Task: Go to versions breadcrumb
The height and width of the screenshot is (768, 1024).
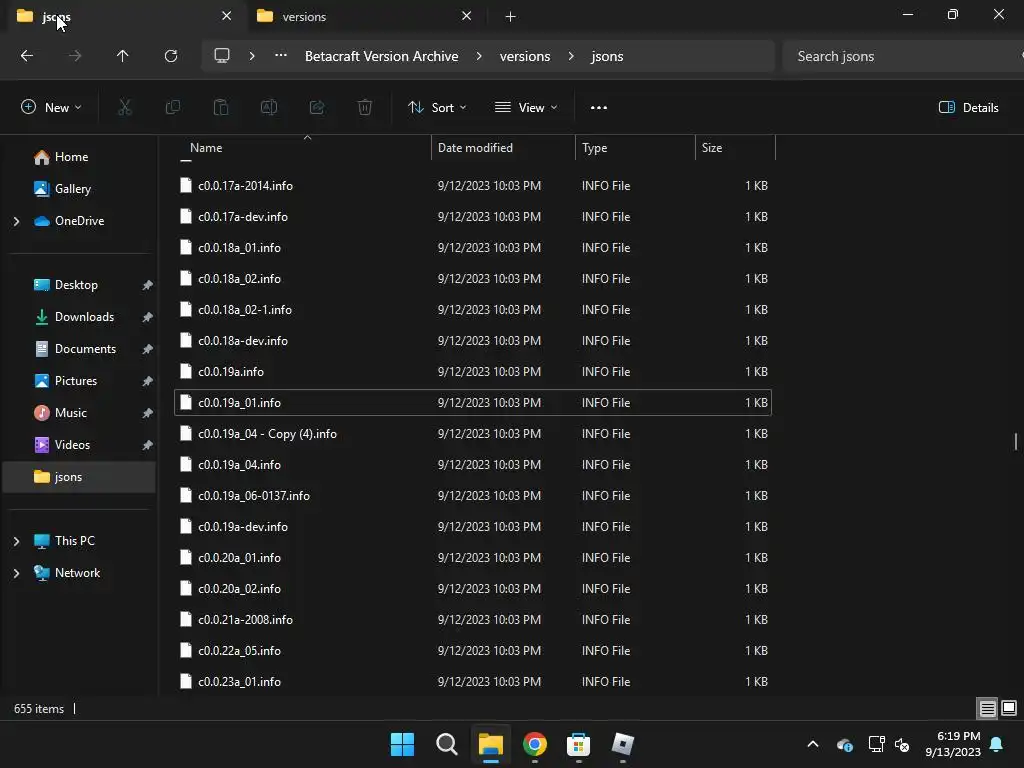Action: [x=525, y=56]
